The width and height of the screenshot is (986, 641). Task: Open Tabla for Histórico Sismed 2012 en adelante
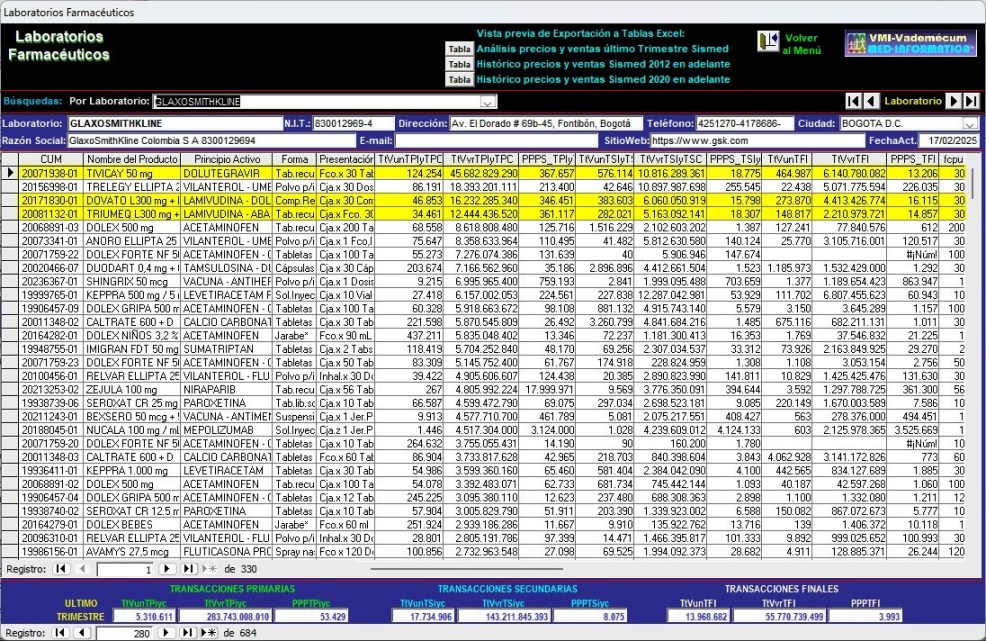pyautogui.click(x=459, y=64)
